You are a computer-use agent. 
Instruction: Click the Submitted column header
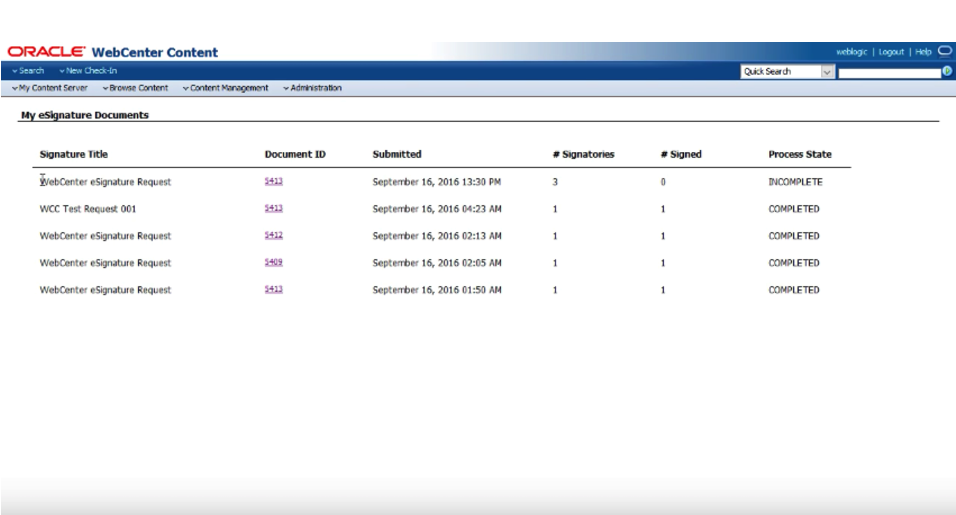point(397,154)
